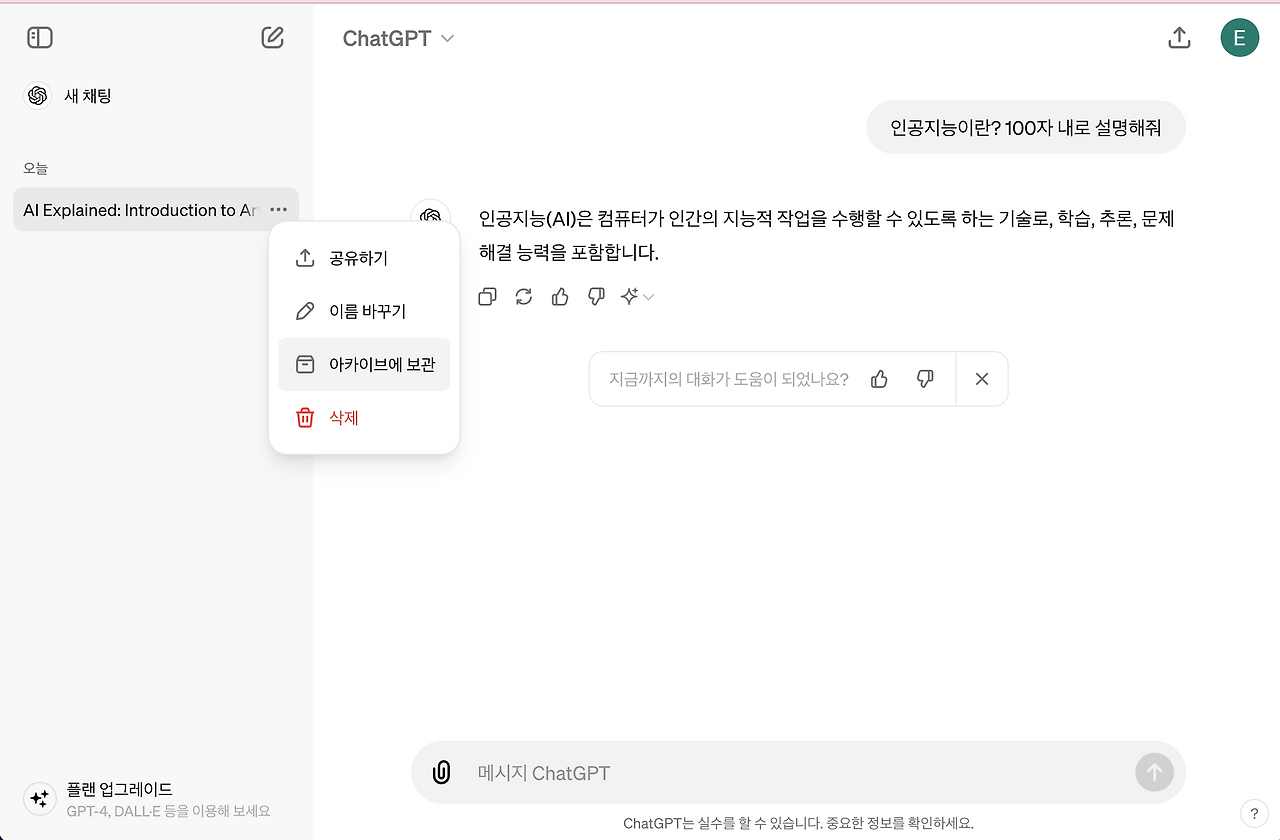Regenerate the response with the refresh icon
The height and width of the screenshot is (840, 1280).
click(524, 297)
